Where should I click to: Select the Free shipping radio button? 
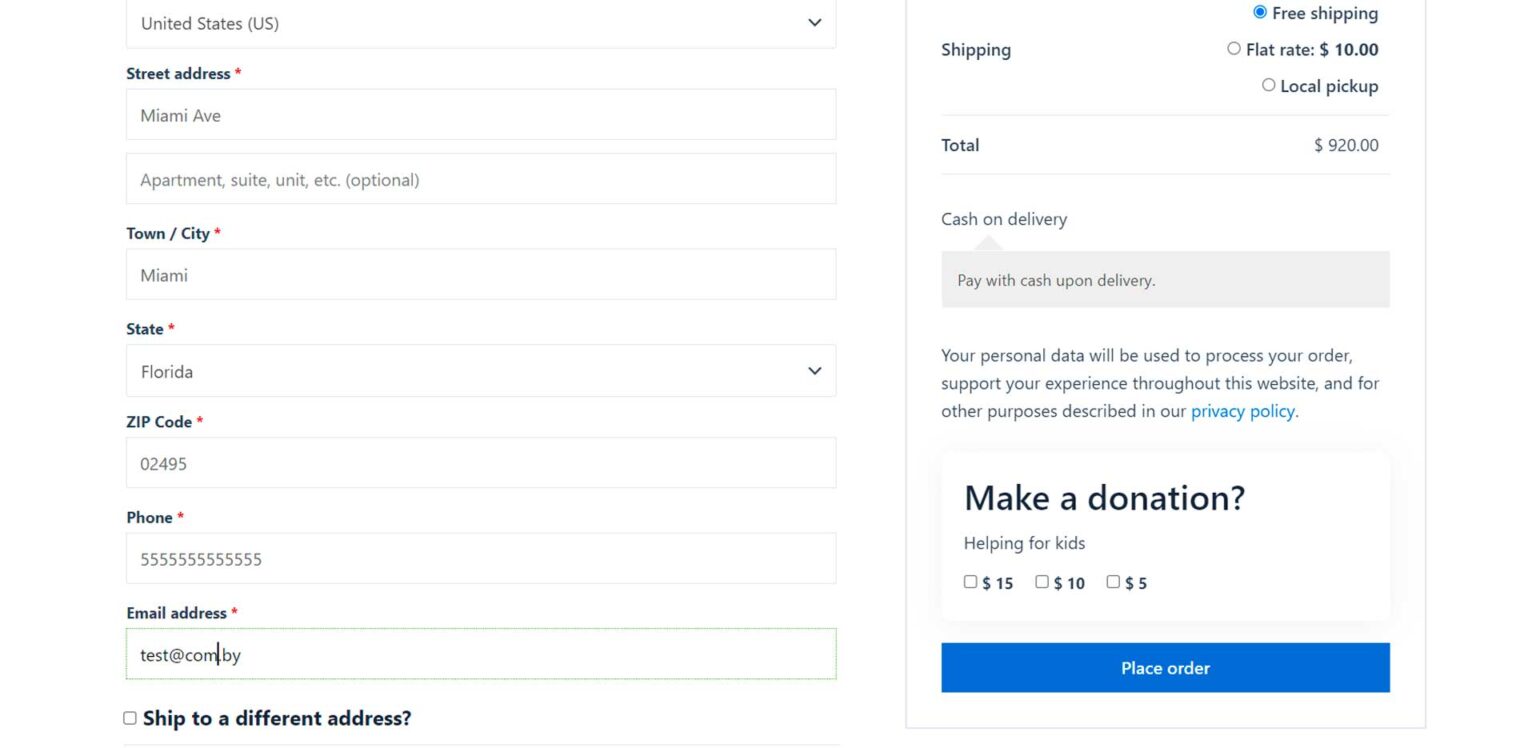coord(1260,12)
